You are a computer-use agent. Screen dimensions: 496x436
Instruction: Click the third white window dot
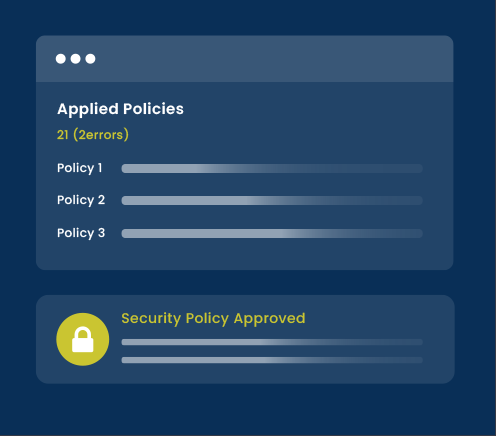90,59
